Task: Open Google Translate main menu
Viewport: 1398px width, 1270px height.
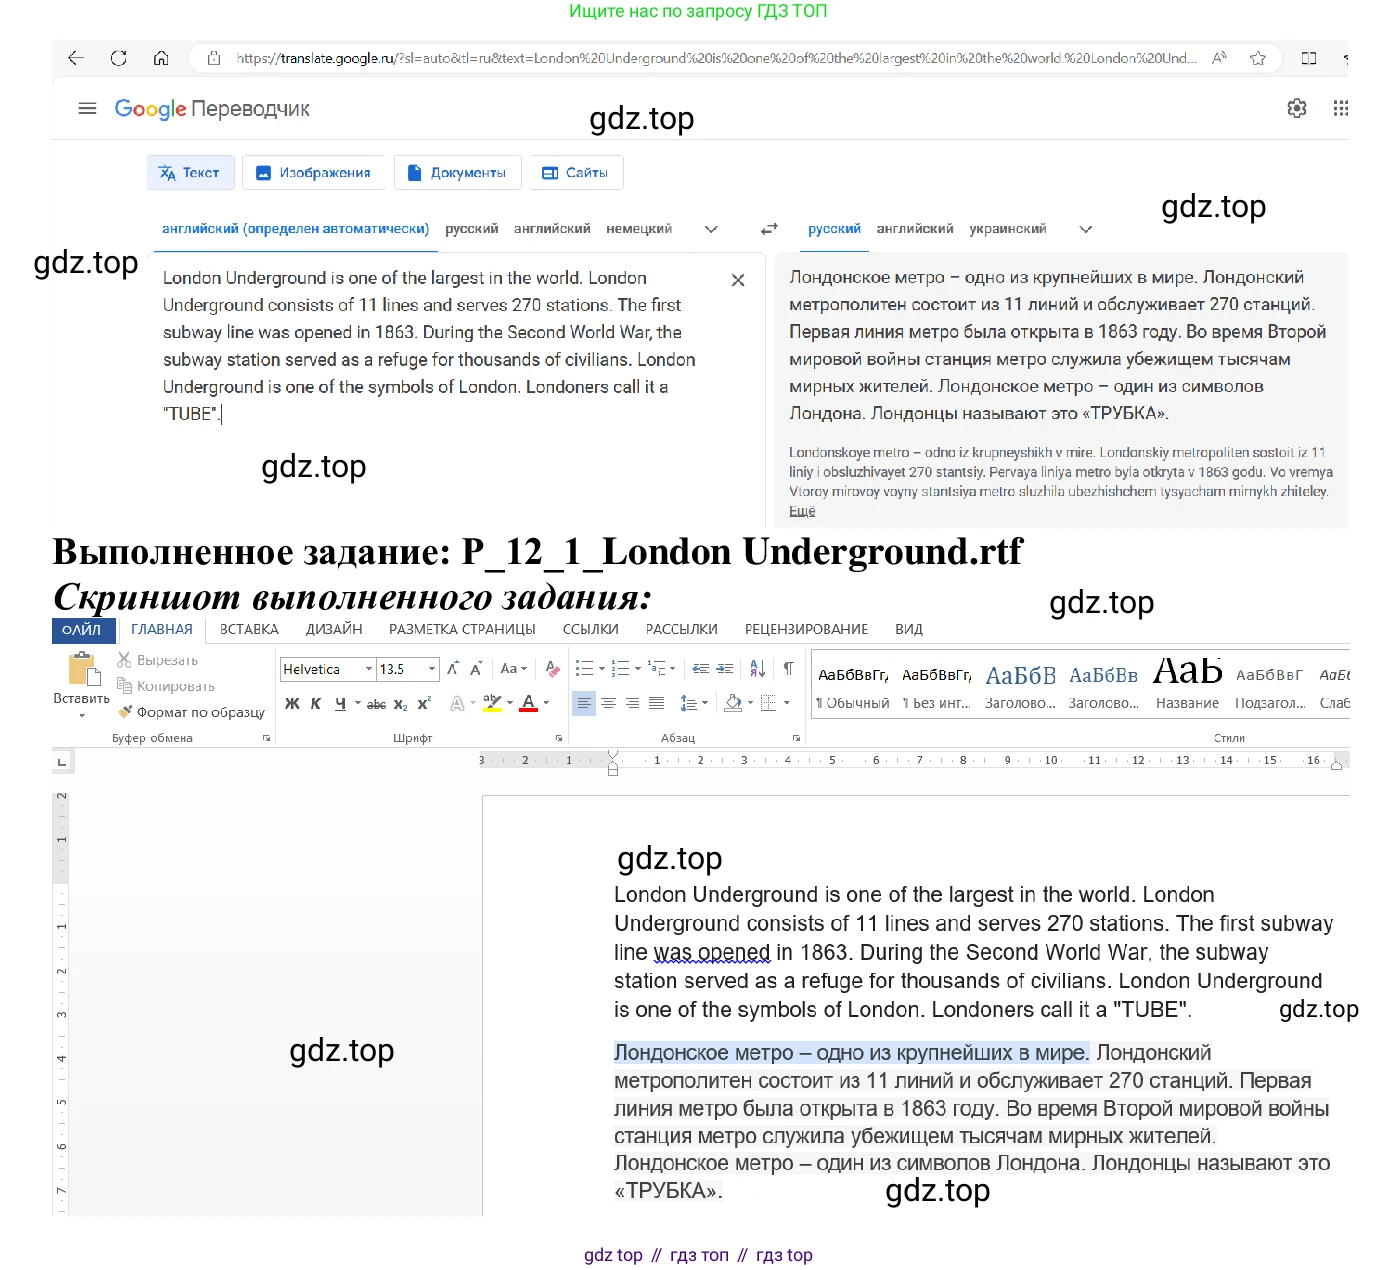Action: (87, 108)
